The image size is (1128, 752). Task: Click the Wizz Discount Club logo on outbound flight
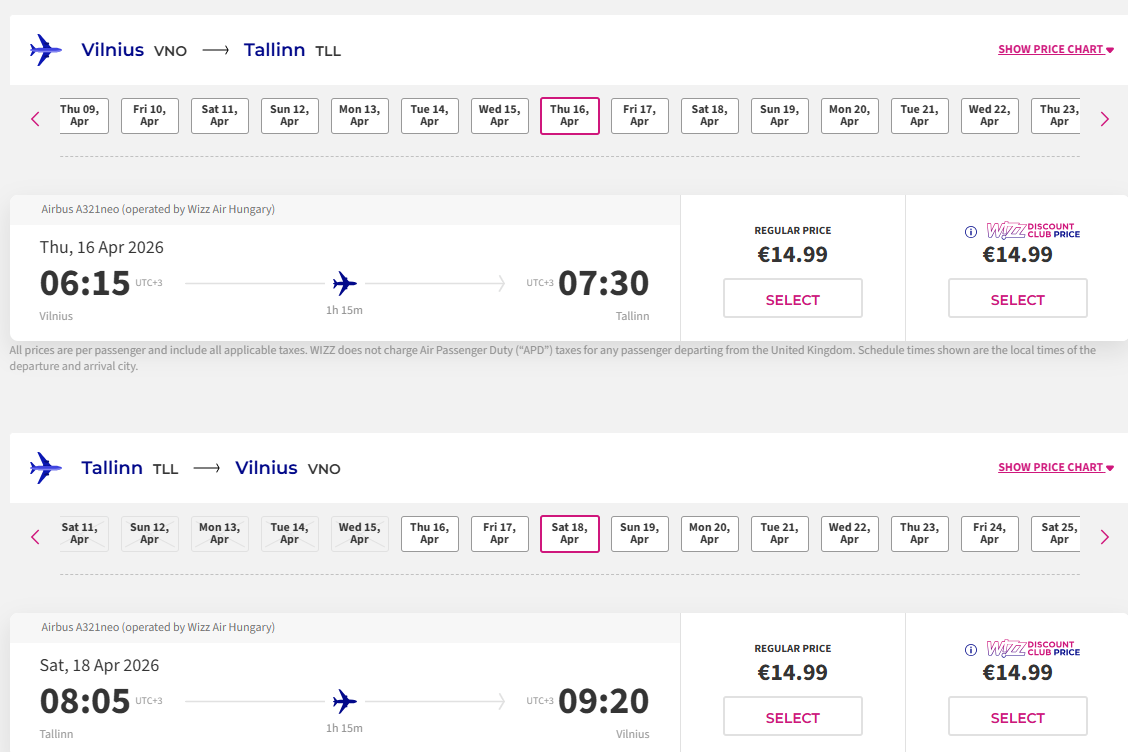click(1032, 231)
